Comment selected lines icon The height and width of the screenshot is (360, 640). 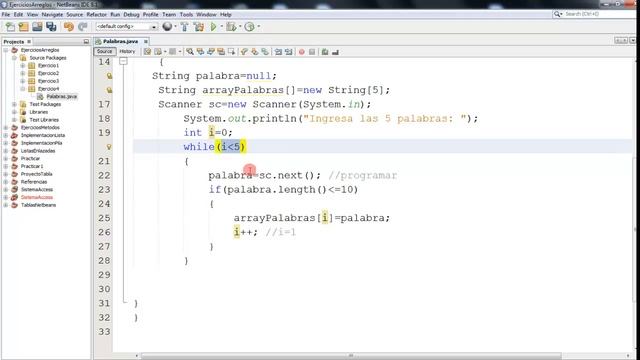[325, 52]
